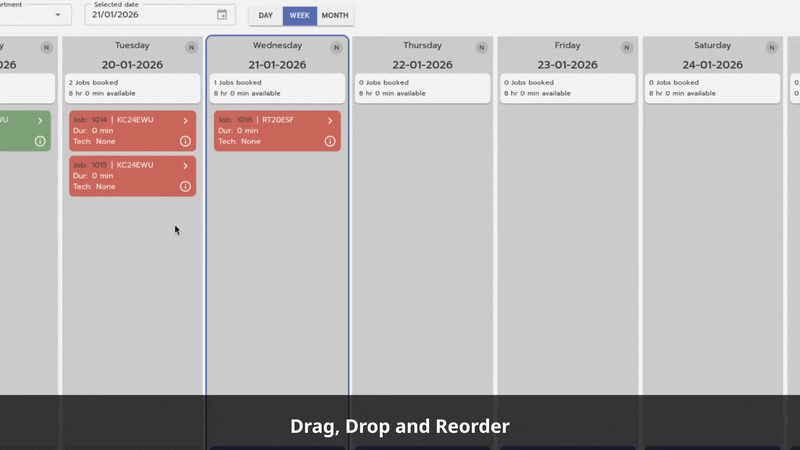The height and width of the screenshot is (450, 800).
Task: Click info icon on the green job card
Action: 40,141
